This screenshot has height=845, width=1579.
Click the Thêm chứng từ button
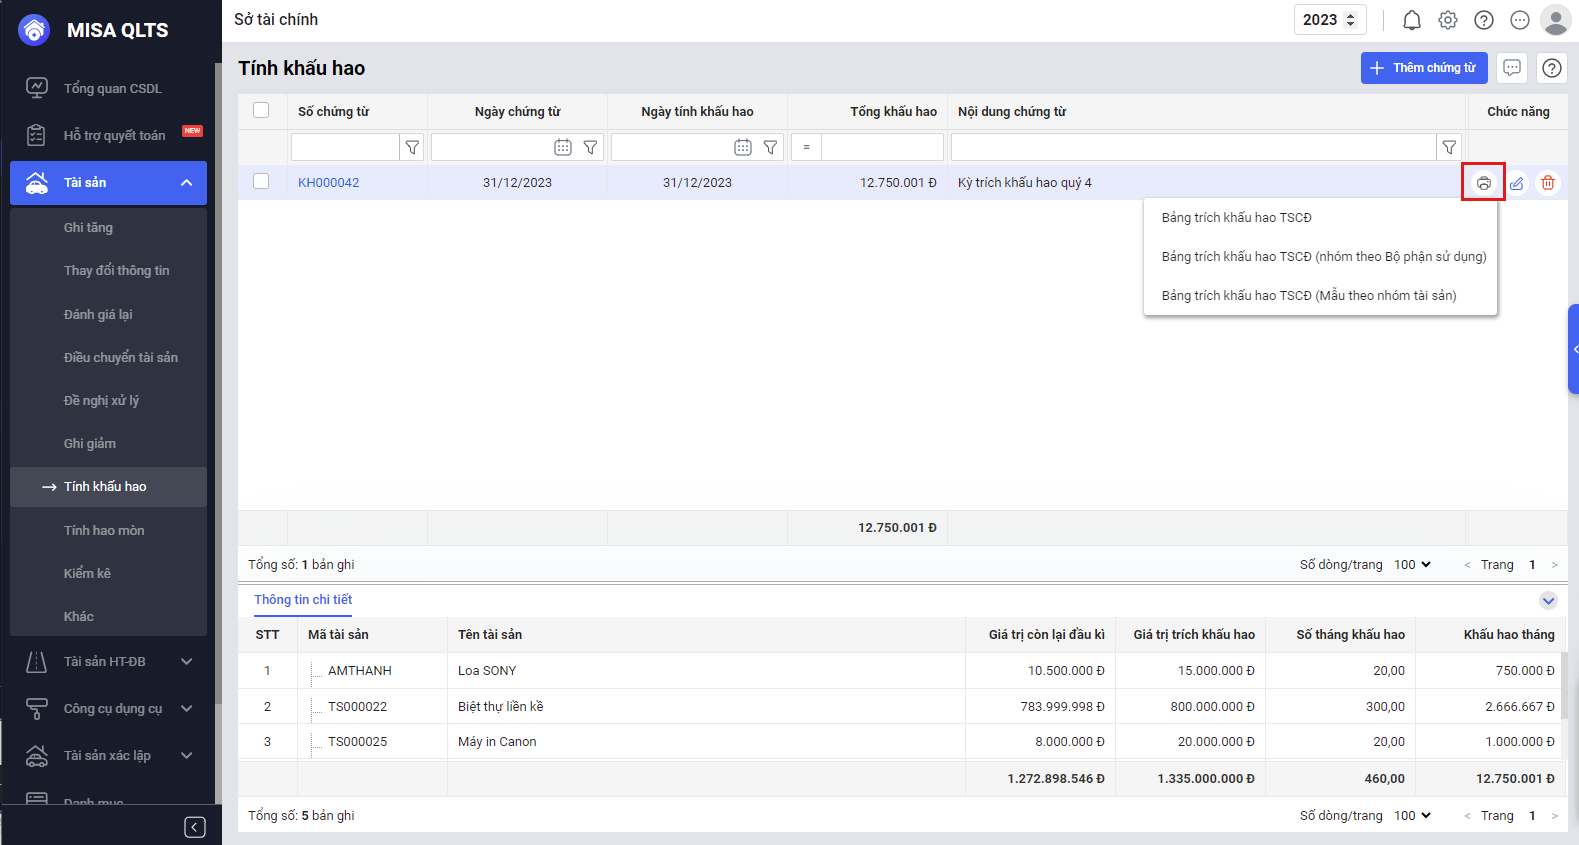pyautogui.click(x=1423, y=68)
